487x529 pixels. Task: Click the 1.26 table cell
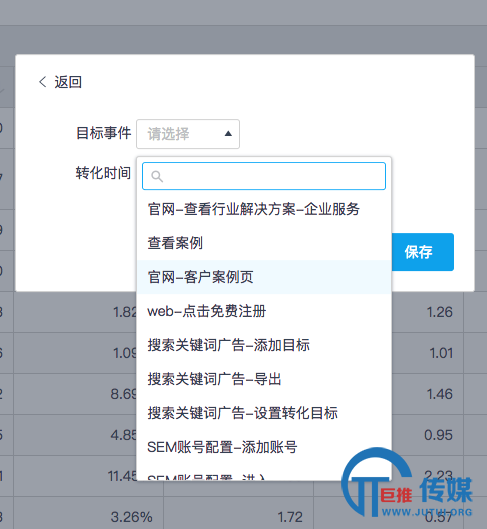(439, 312)
